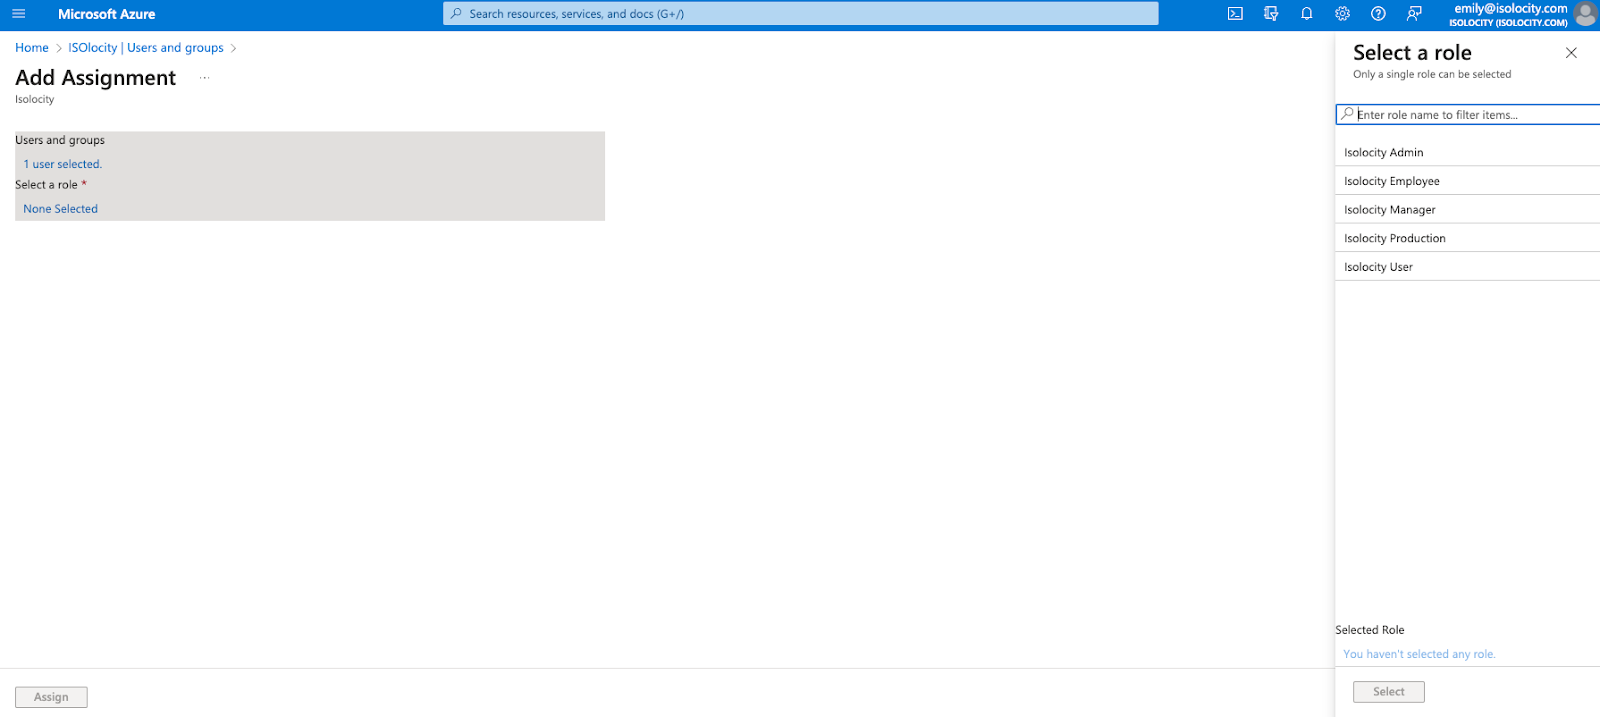Open the notifications bell
The image size is (1600, 717).
coord(1306,14)
